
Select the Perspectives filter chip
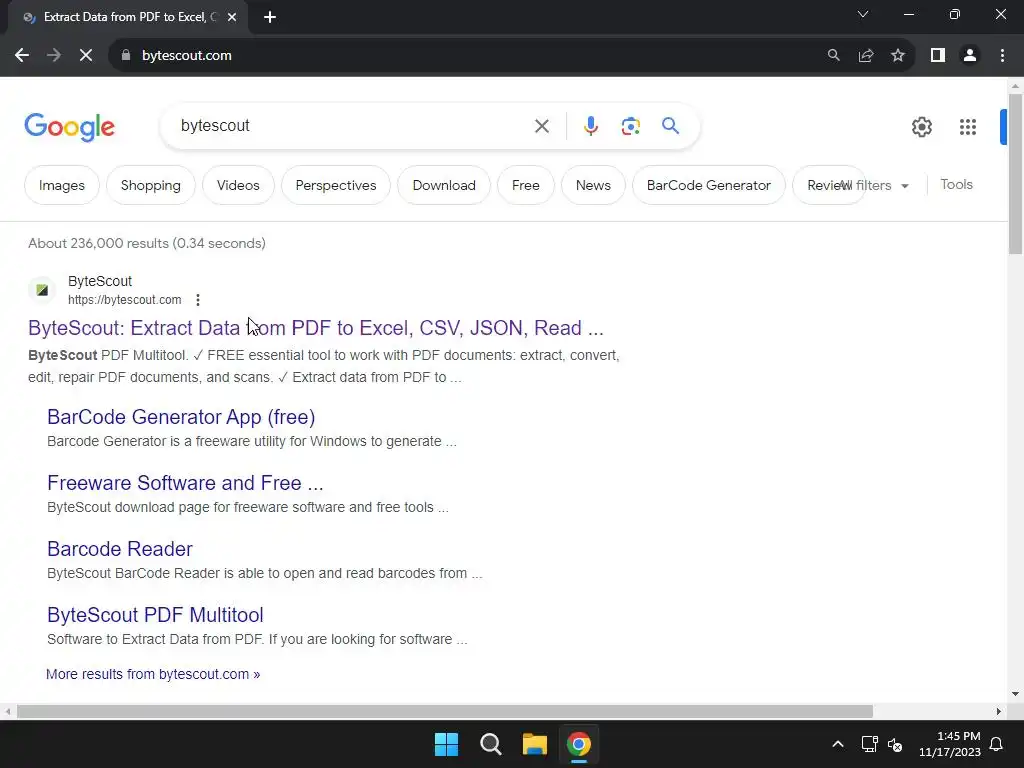[x=336, y=185]
